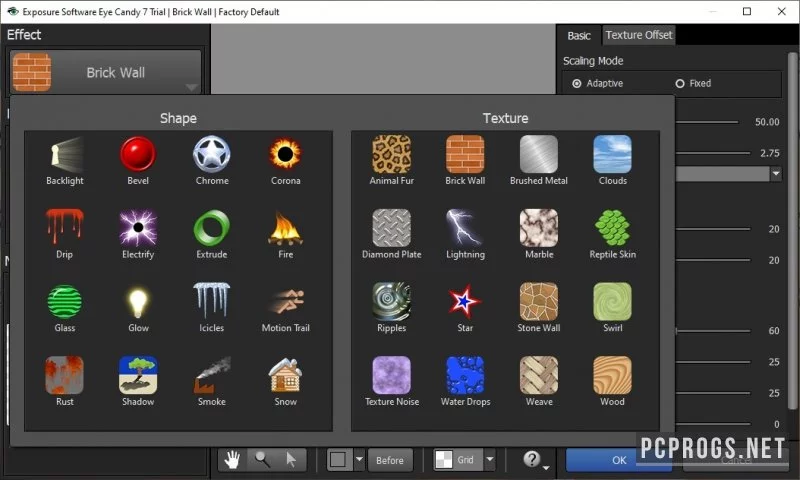Screen dimensions: 800x480
Task: Toggle the Grid preview button
Action: [459, 460]
